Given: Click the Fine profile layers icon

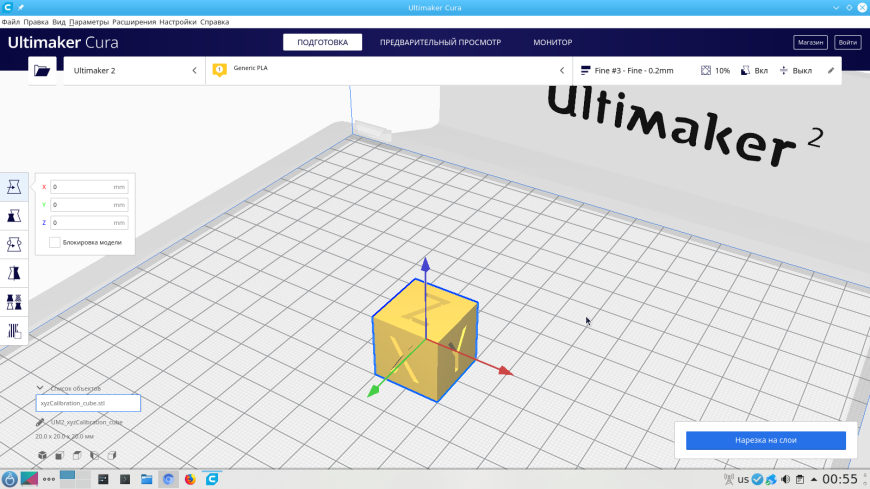Looking at the screenshot, I should click(585, 70).
